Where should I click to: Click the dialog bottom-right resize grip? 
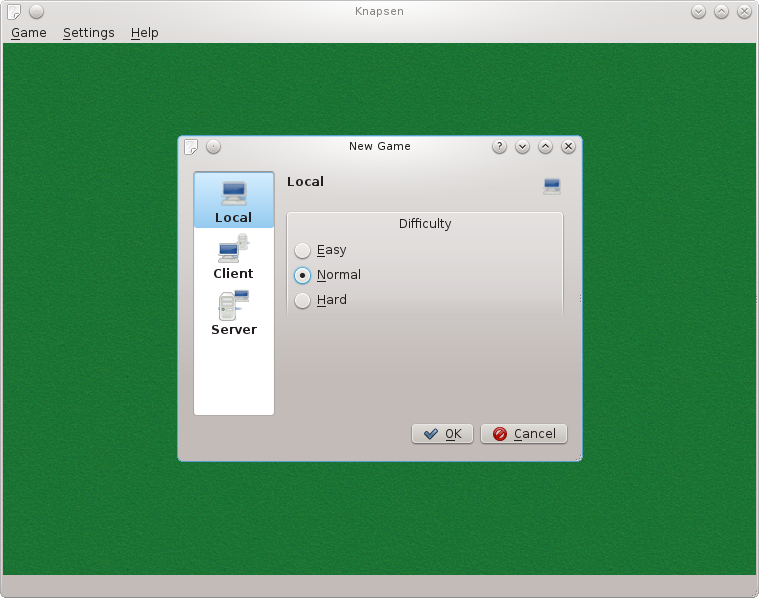click(x=578, y=458)
